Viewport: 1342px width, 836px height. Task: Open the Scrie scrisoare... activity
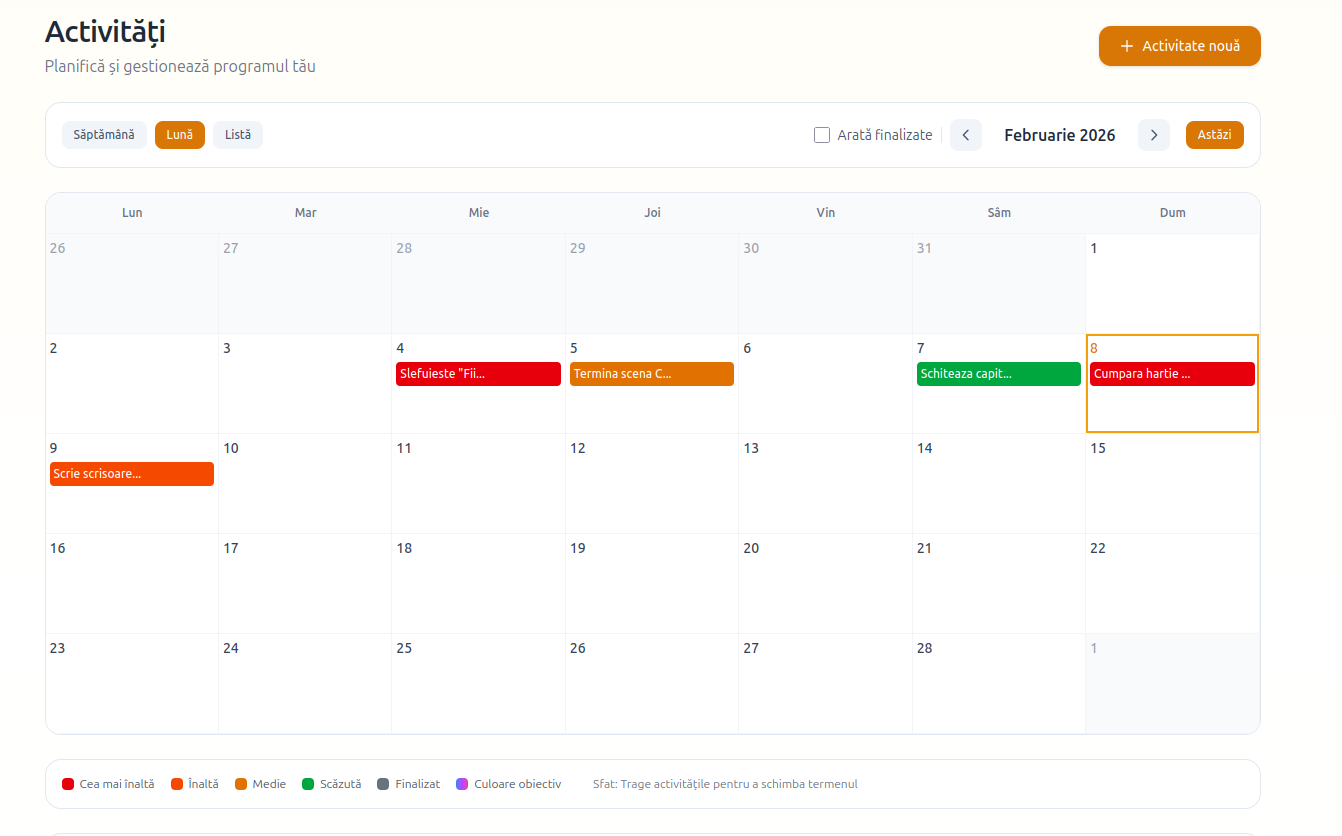(x=132, y=474)
